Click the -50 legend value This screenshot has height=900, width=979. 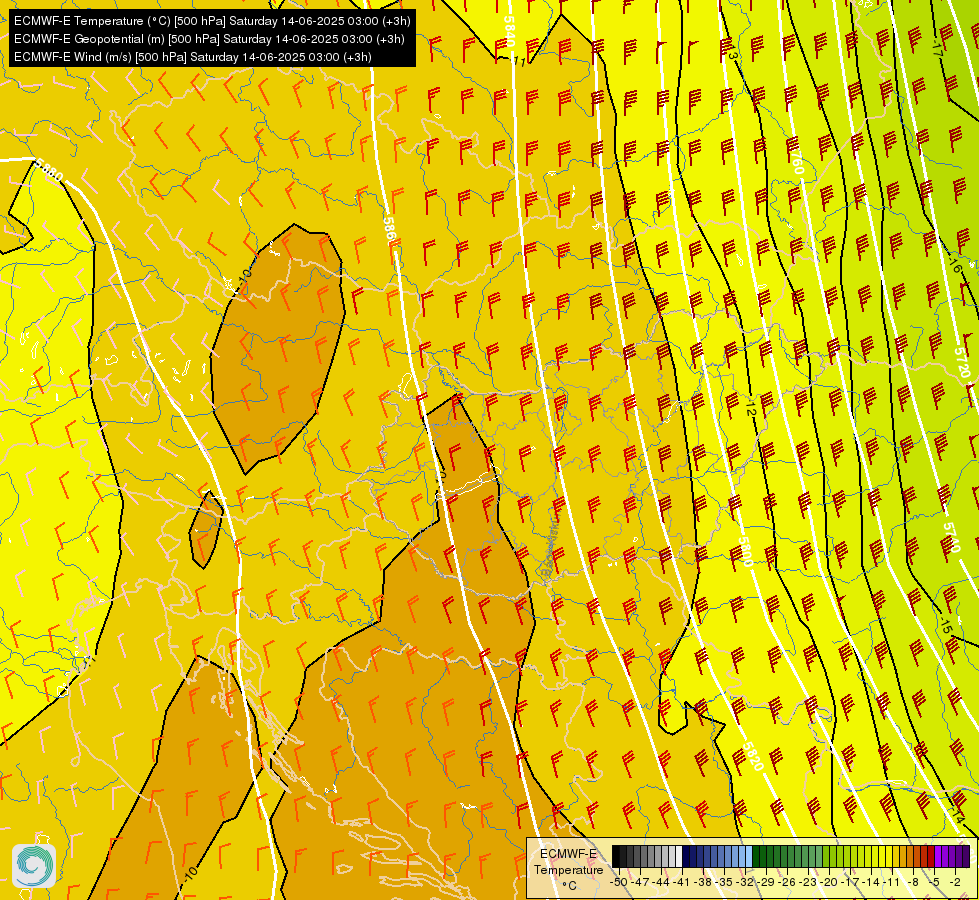pyautogui.click(x=619, y=882)
